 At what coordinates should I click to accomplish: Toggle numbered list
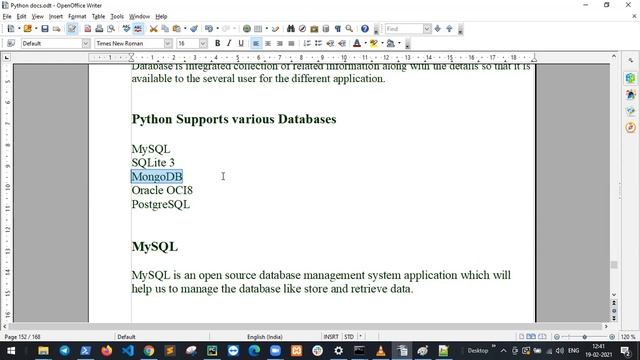pos(307,43)
